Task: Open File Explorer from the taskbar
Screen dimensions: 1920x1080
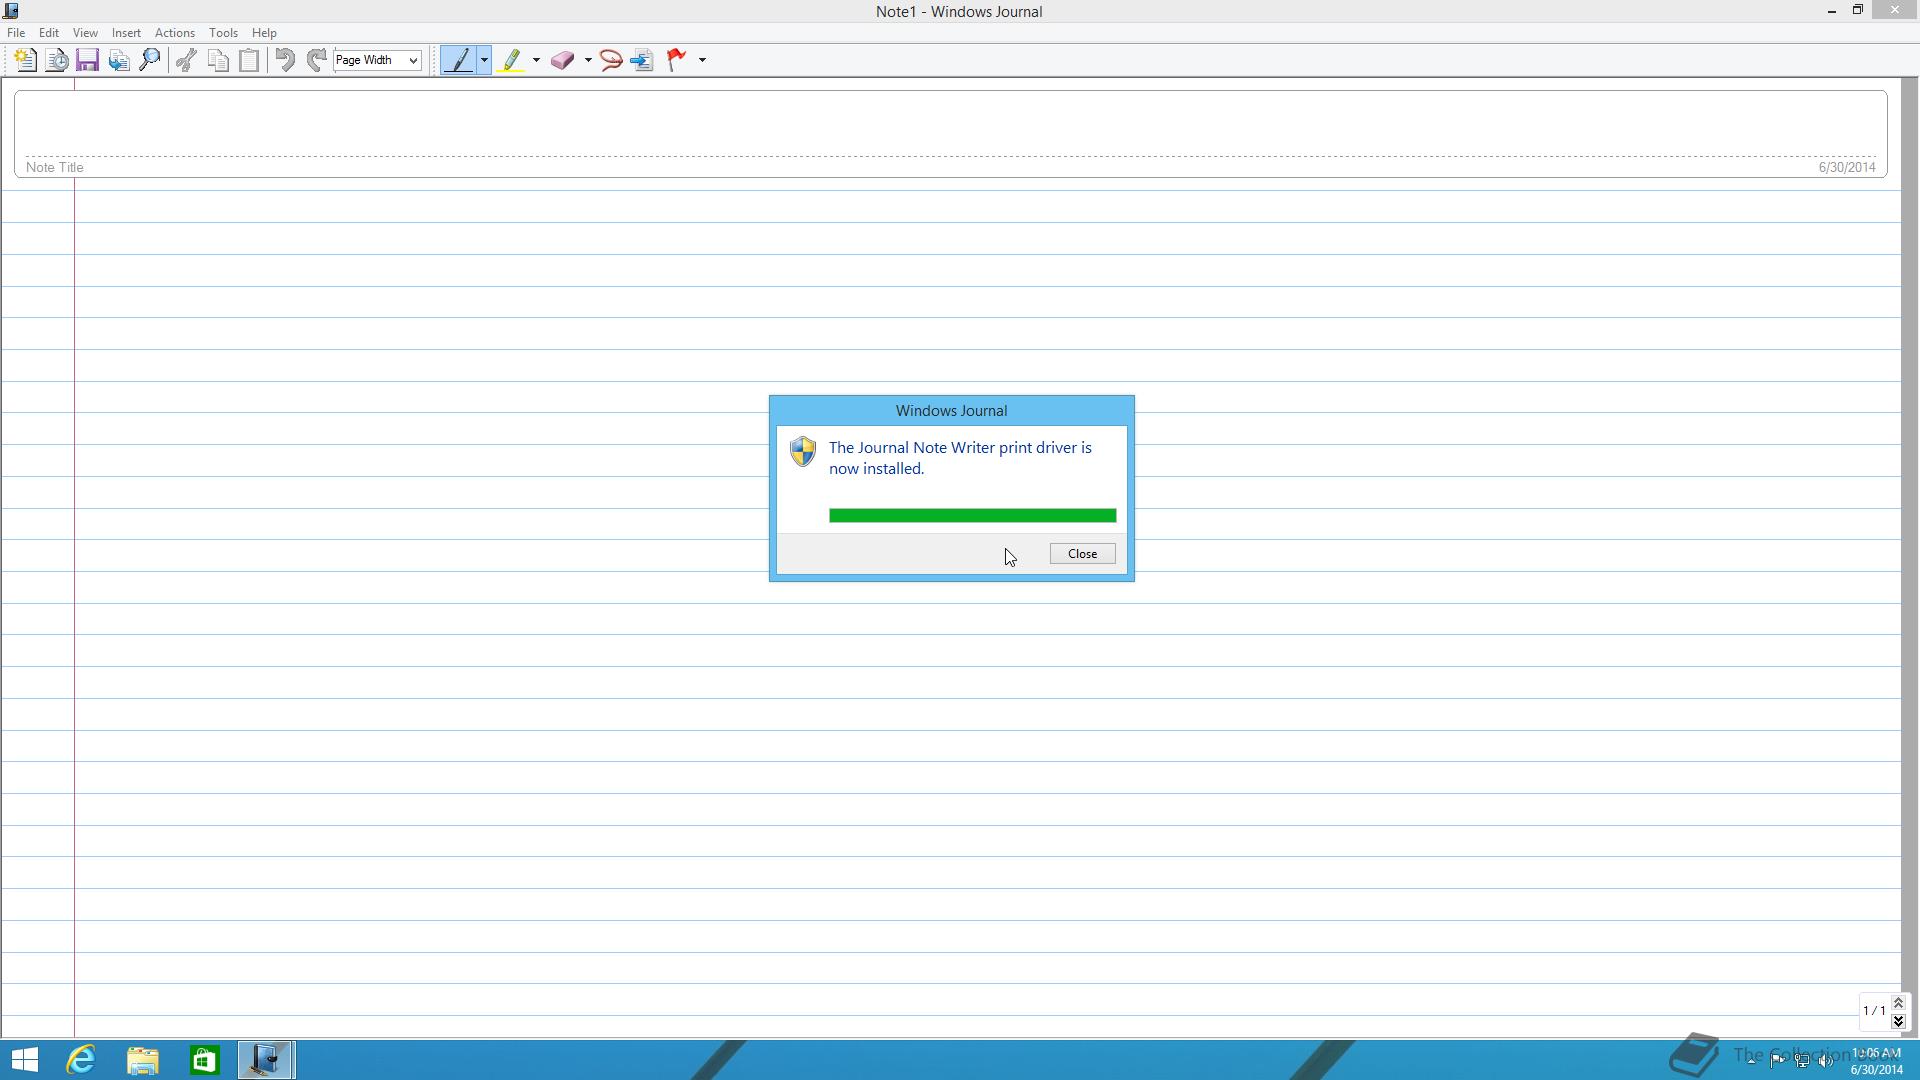Action: point(143,1060)
